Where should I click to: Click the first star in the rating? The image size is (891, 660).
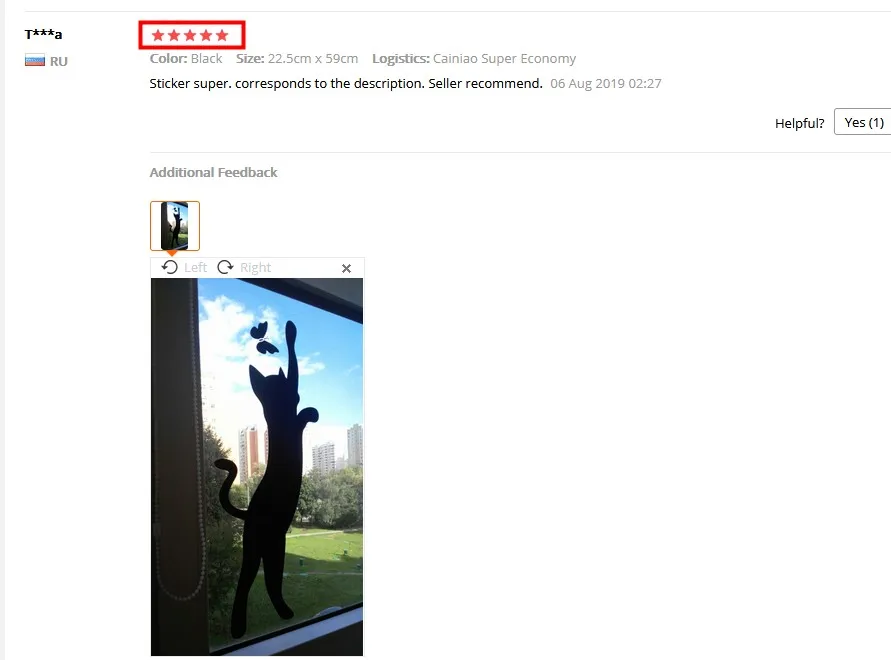point(158,35)
